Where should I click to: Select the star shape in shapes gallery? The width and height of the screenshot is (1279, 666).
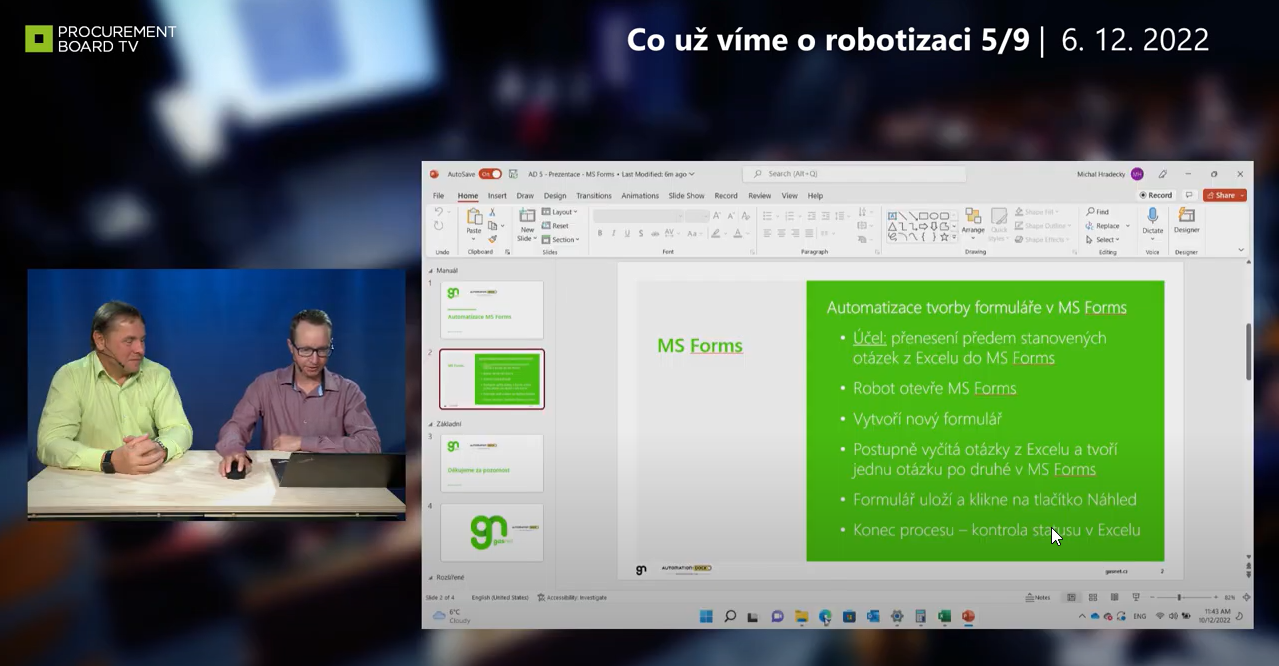tap(944, 237)
